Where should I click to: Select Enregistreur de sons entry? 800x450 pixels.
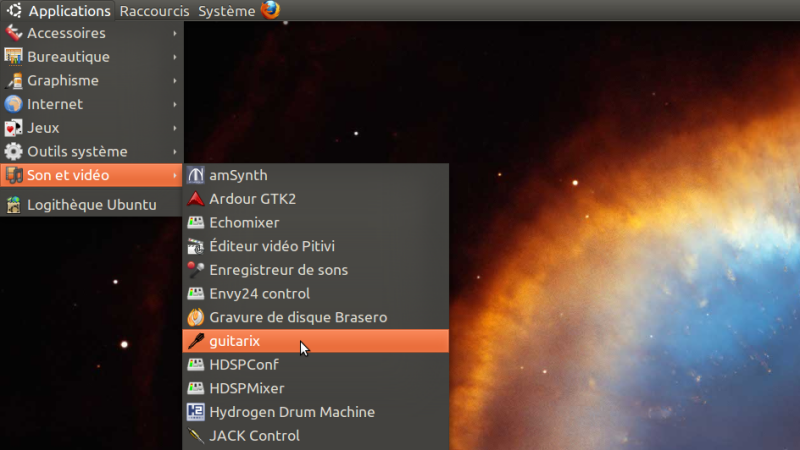coord(315,270)
